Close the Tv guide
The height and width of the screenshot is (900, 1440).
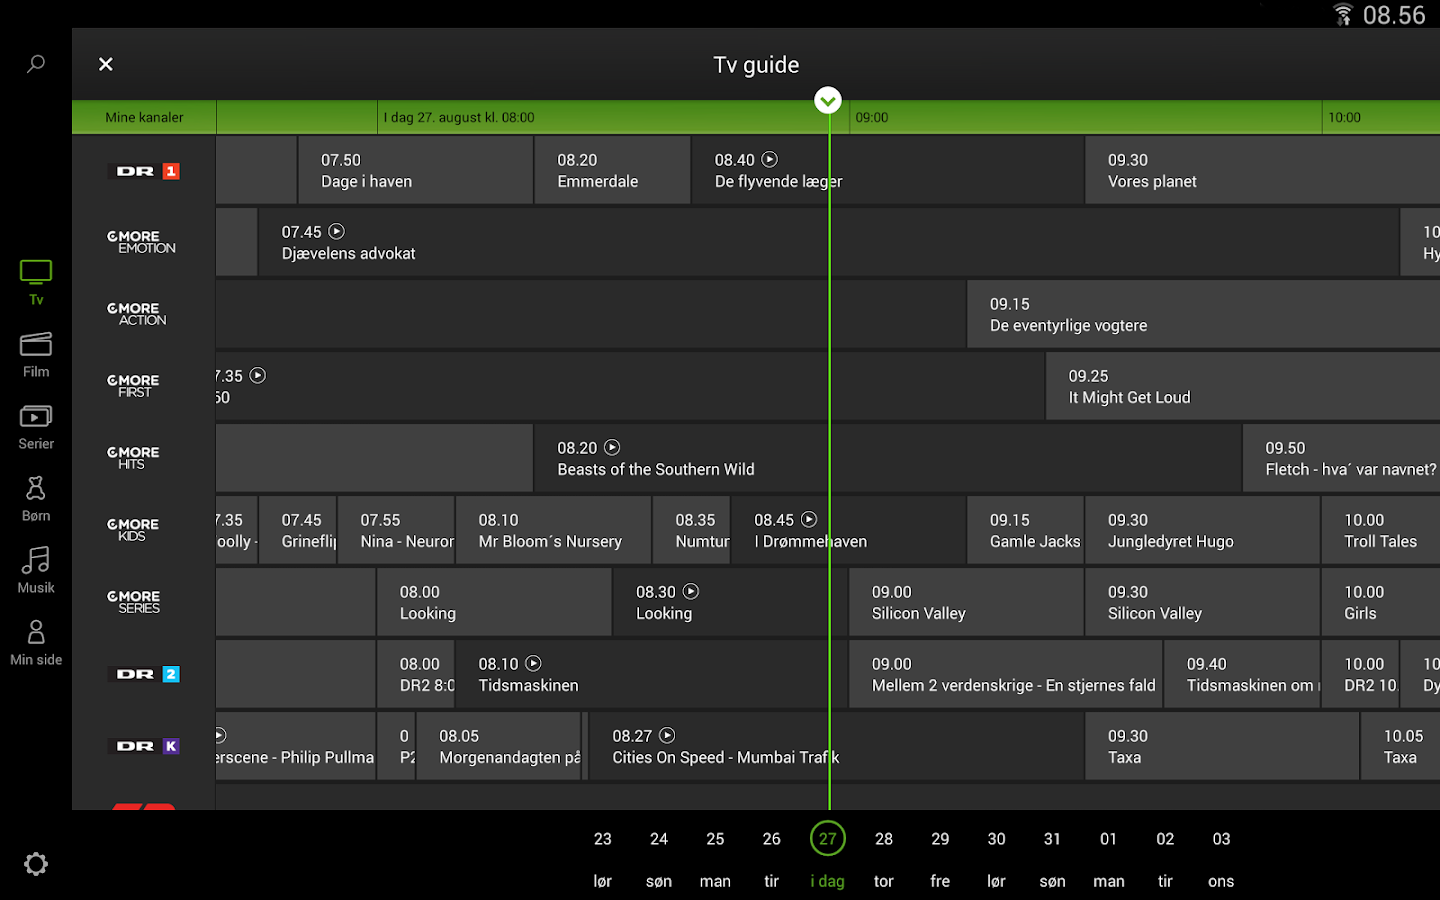pos(105,63)
